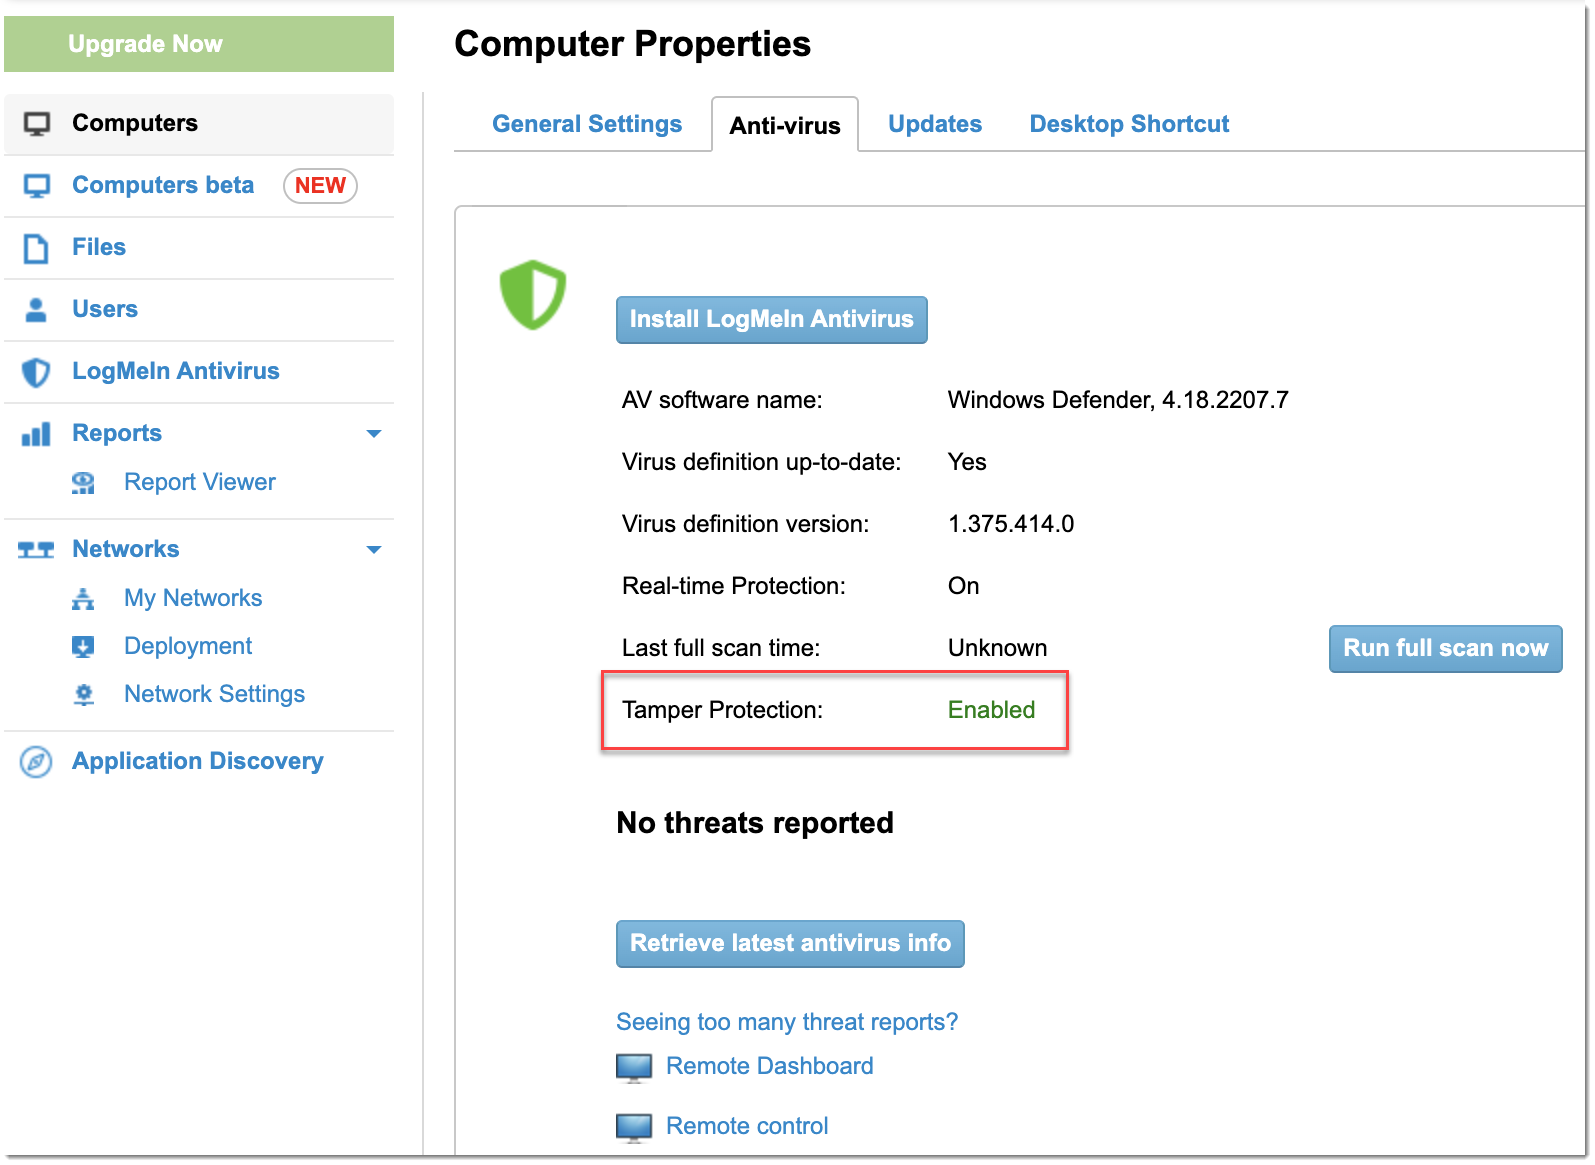Select the Anti-virus tab
The image size is (1595, 1165).
785,126
